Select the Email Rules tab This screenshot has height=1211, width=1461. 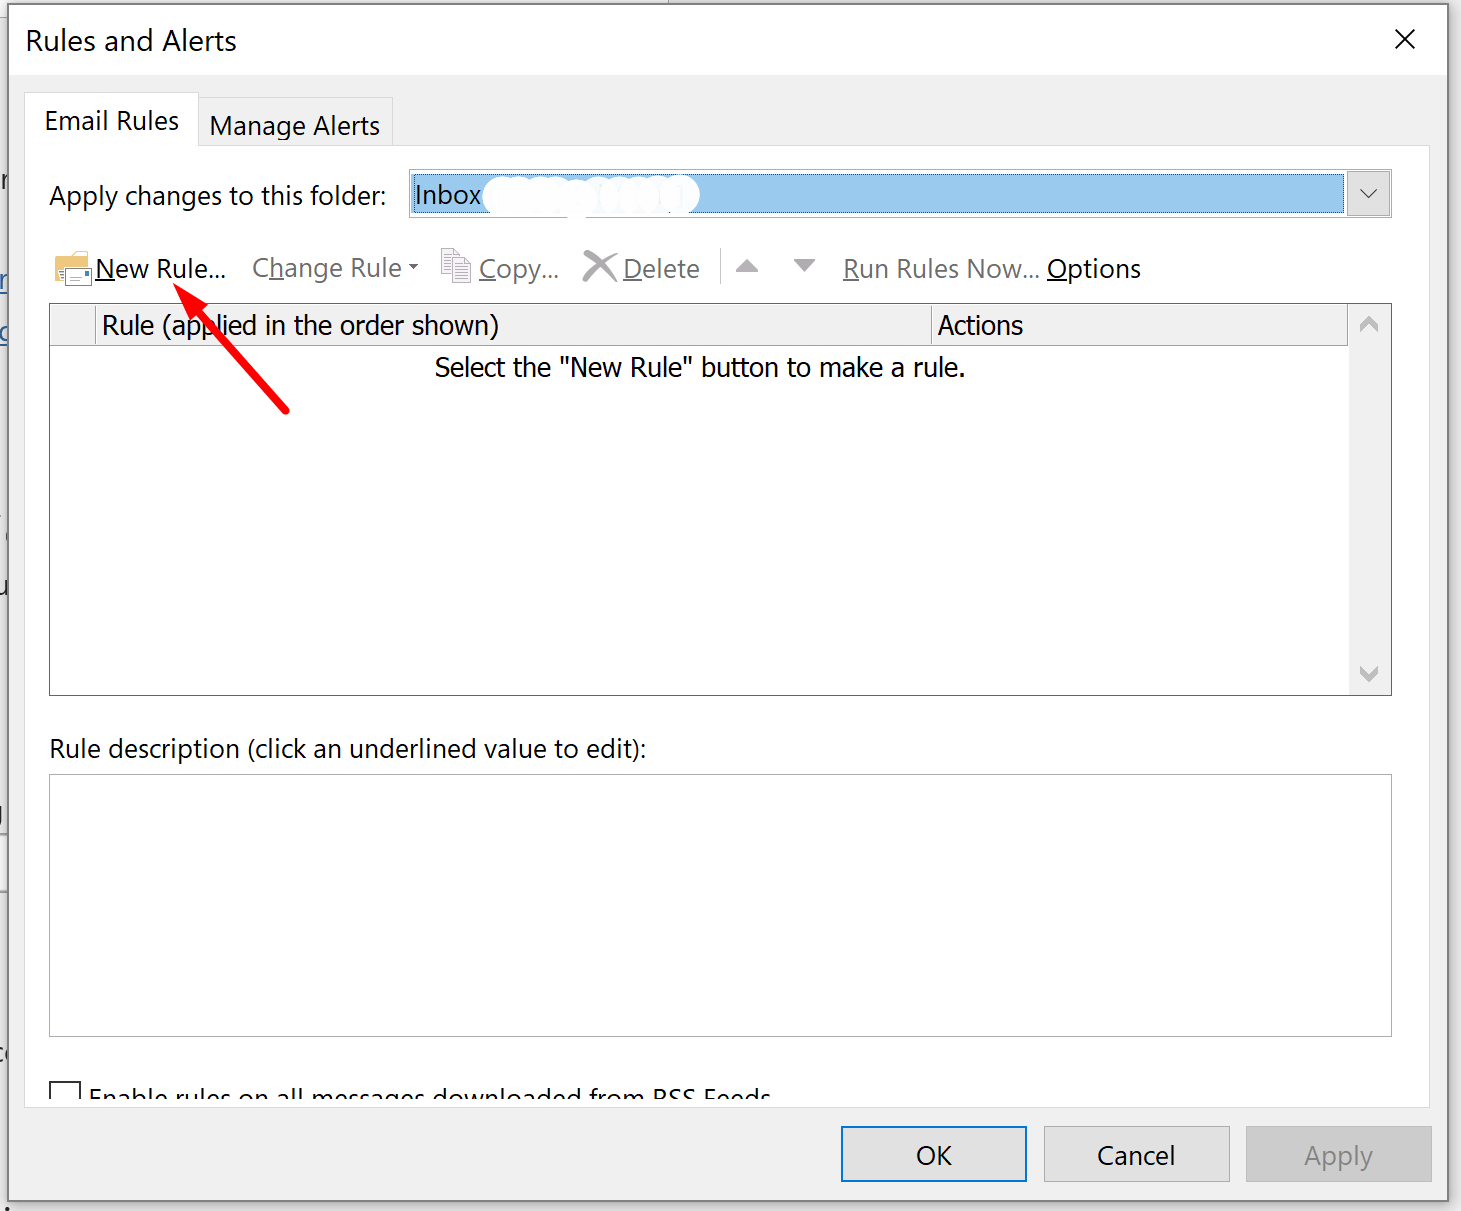(111, 119)
